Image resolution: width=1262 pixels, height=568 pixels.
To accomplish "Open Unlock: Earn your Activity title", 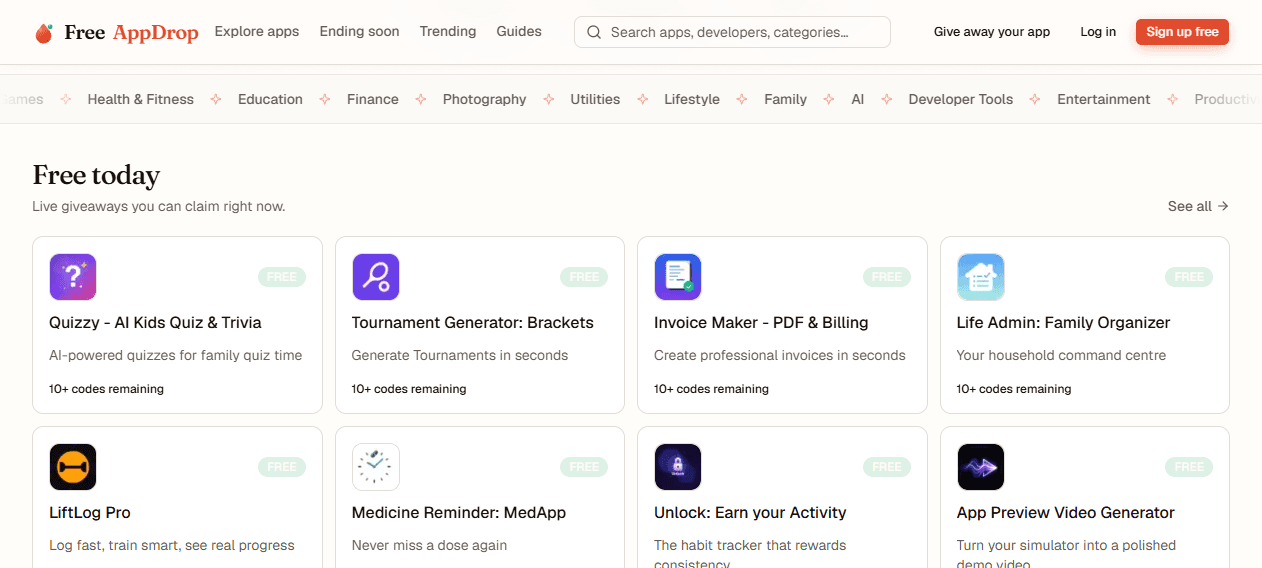I will tap(750, 512).
